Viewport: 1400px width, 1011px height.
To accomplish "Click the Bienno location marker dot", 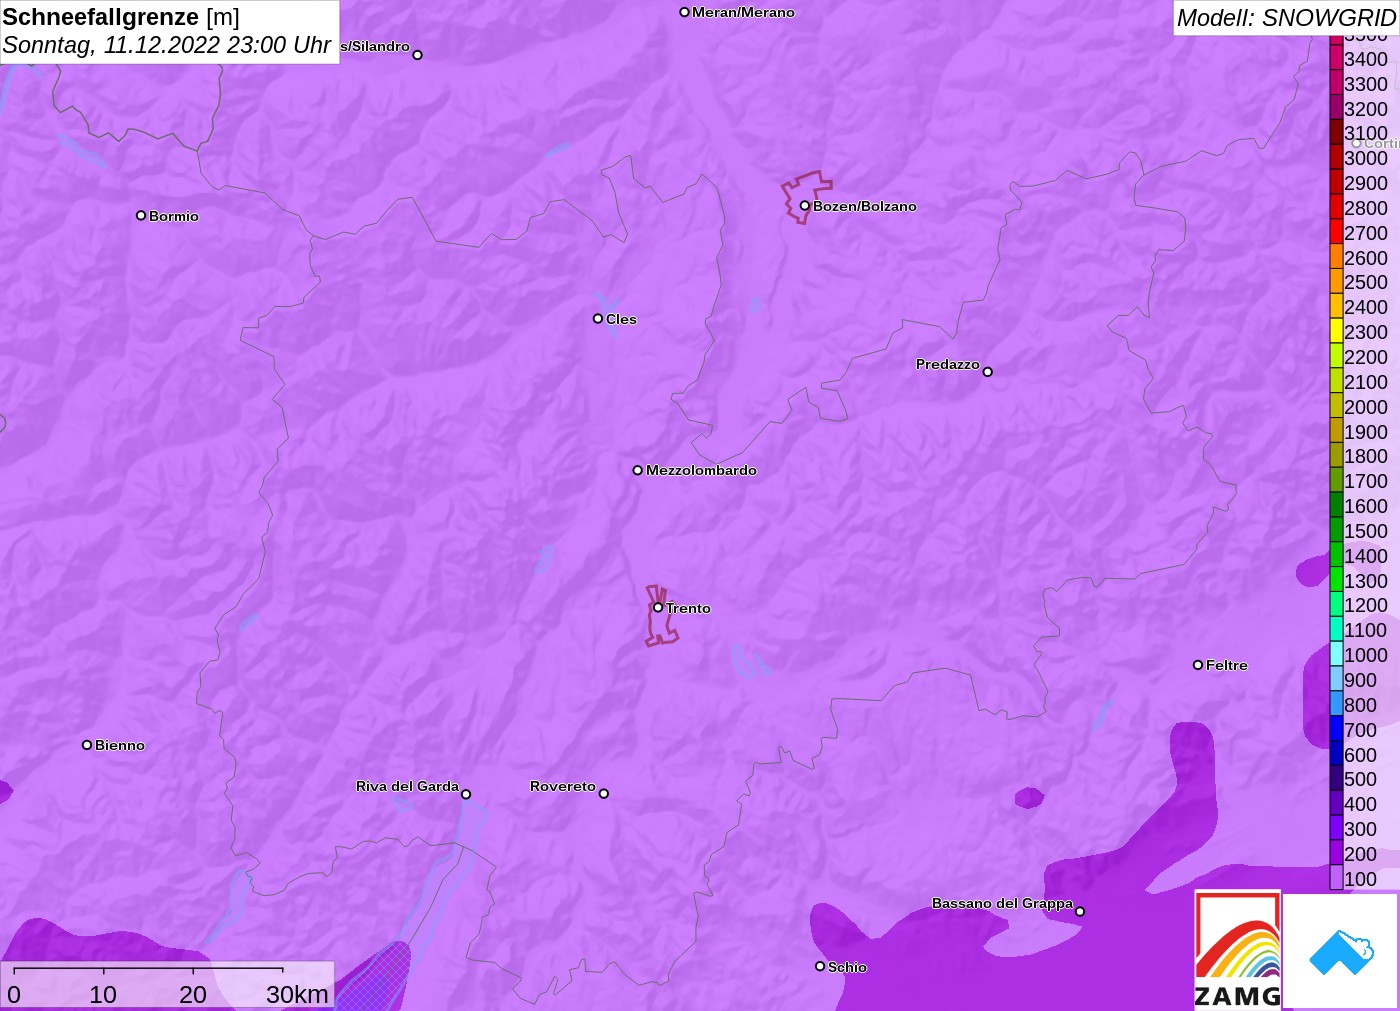I will point(87,745).
